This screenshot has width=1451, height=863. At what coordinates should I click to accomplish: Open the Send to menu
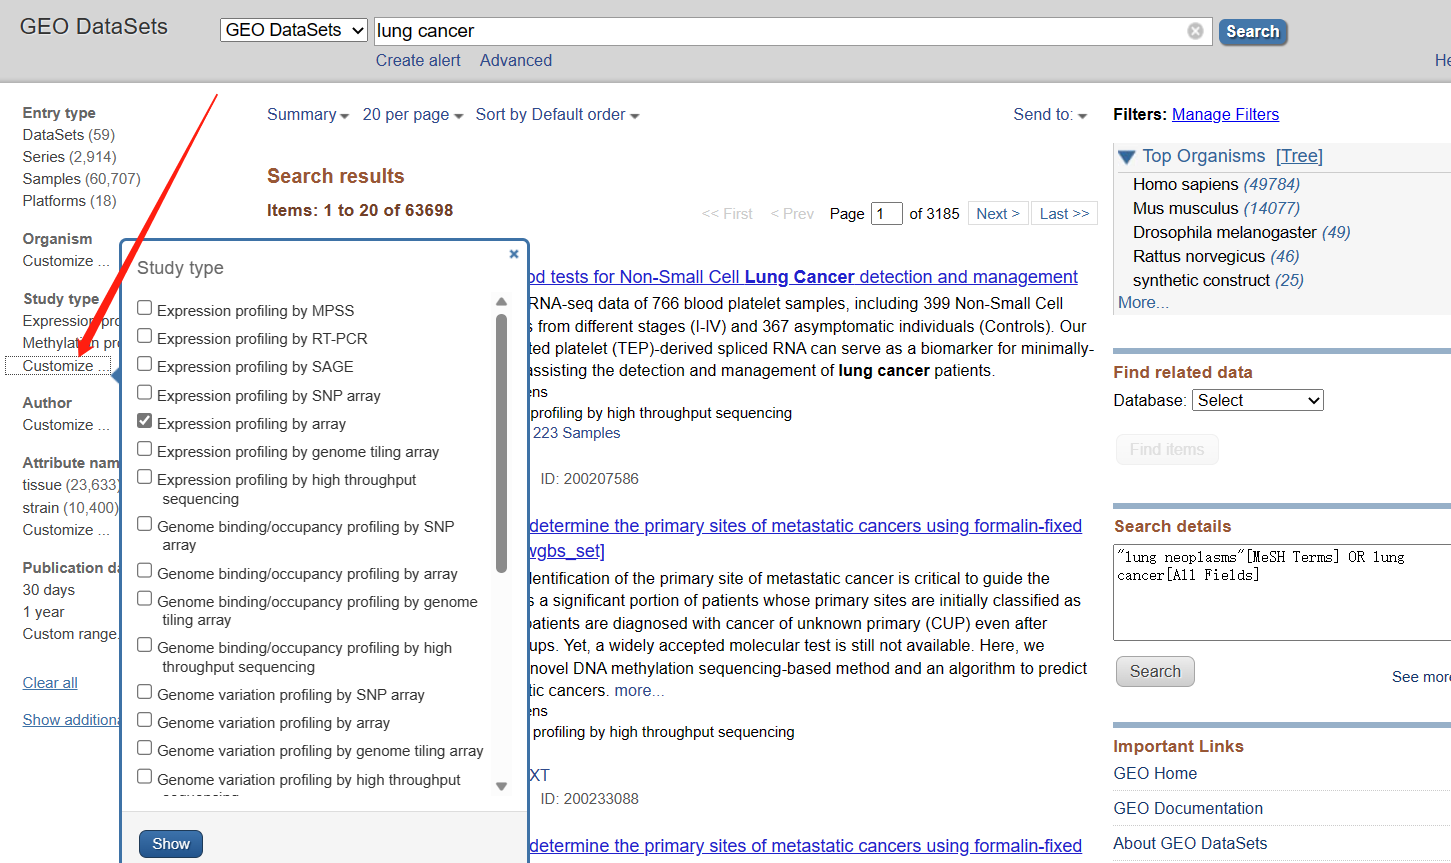[1049, 115]
